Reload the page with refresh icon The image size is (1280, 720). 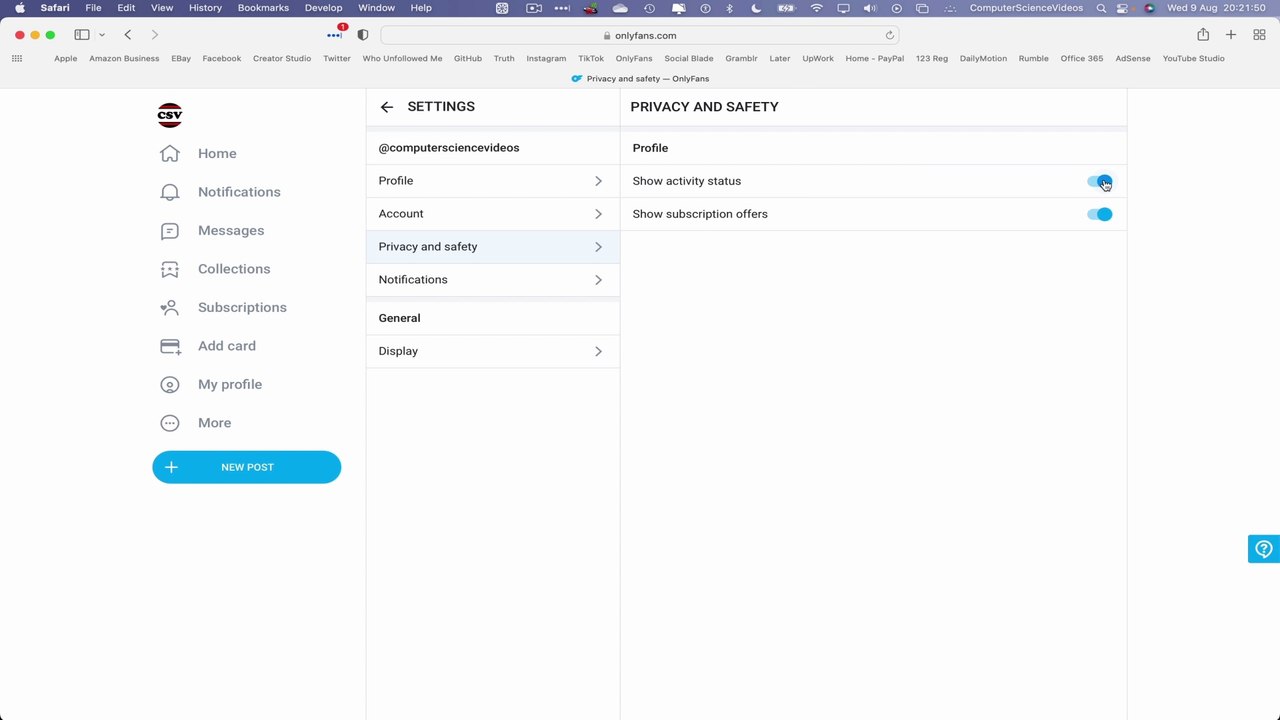tap(889, 35)
